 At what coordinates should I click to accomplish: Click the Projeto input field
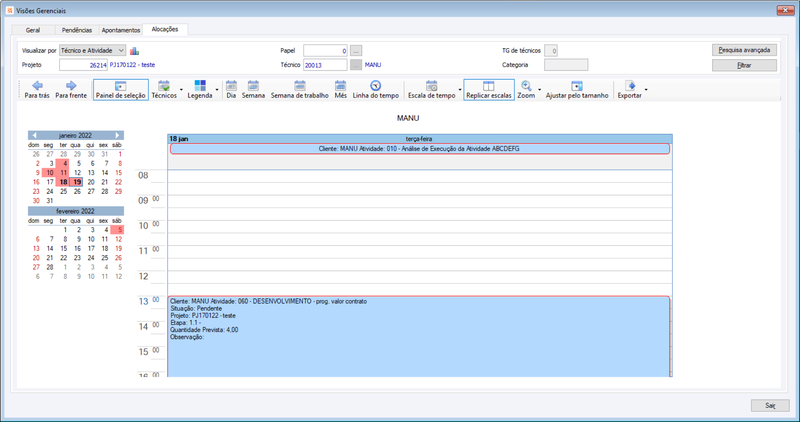pos(83,65)
